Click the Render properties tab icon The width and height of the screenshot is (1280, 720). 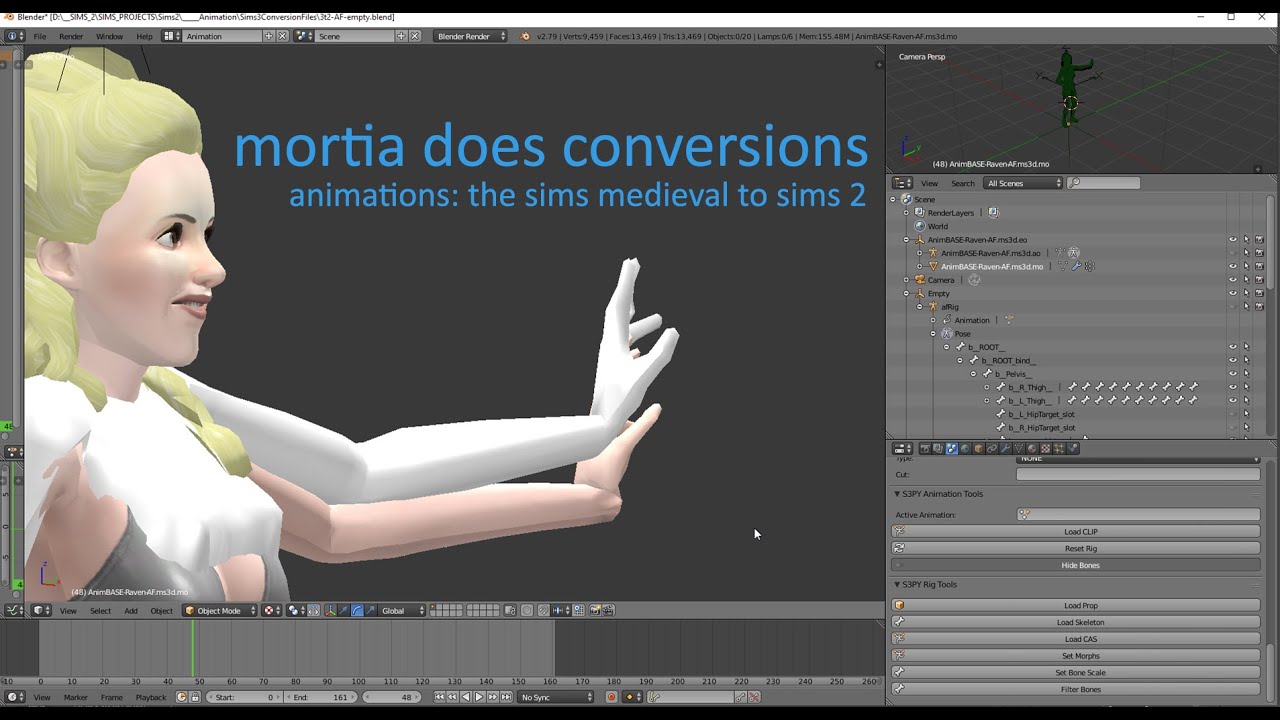click(x=925, y=449)
